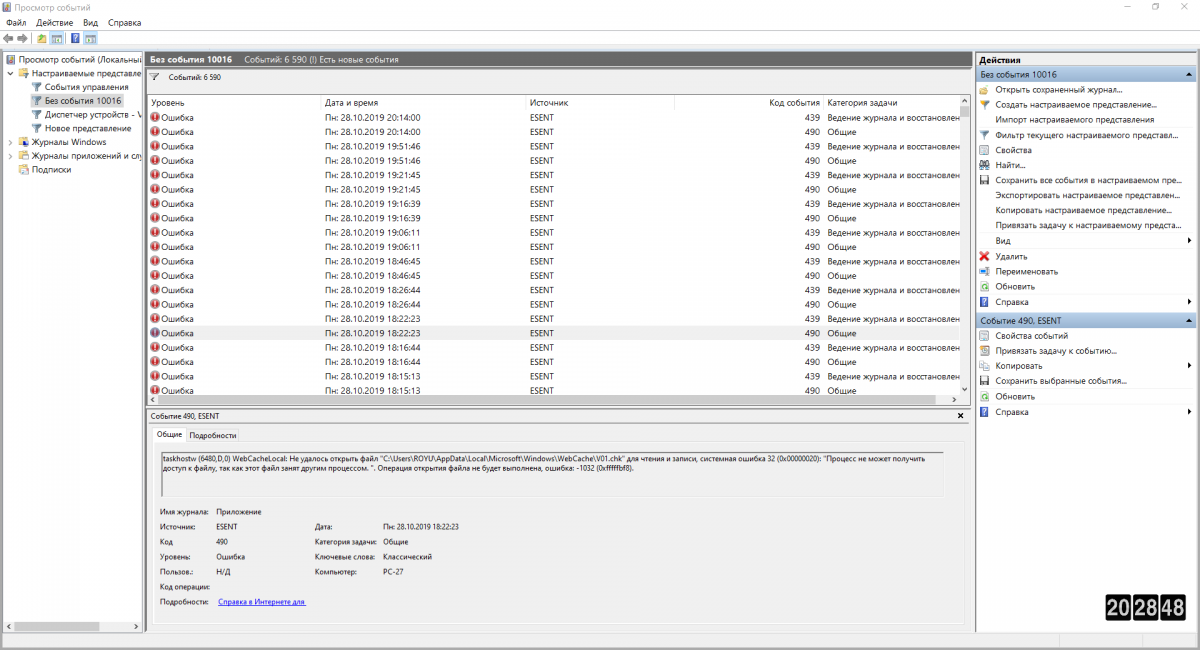Expand the Журналы приложений и служб node
Image resolution: width=1200 pixels, height=650 pixels.
coord(11,156)
